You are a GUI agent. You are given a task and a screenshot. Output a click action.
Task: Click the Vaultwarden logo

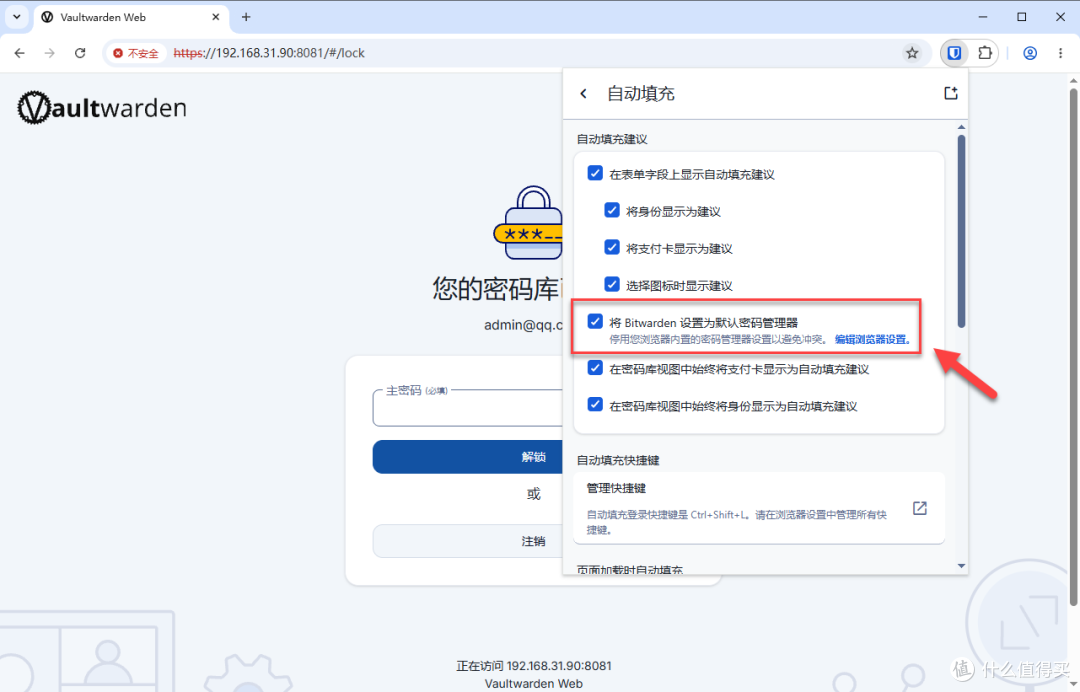[x=102, y=107]
